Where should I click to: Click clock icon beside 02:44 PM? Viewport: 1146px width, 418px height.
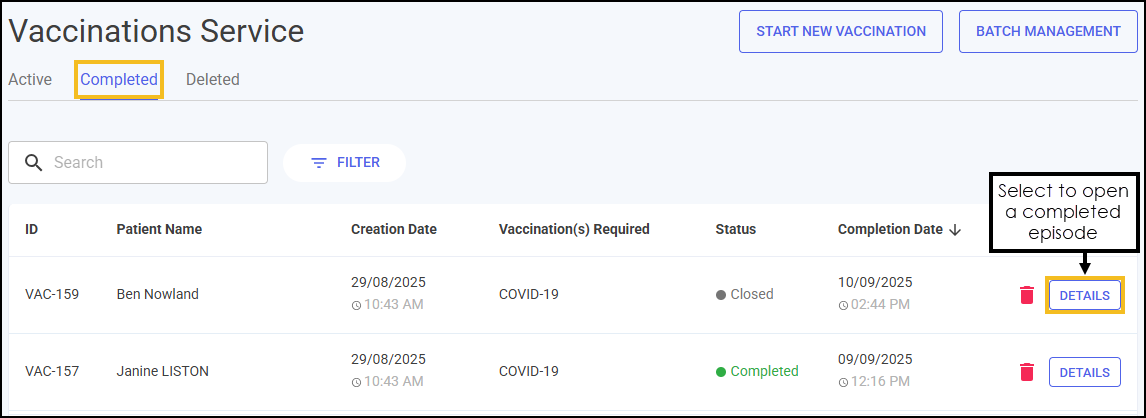[843, 305]
